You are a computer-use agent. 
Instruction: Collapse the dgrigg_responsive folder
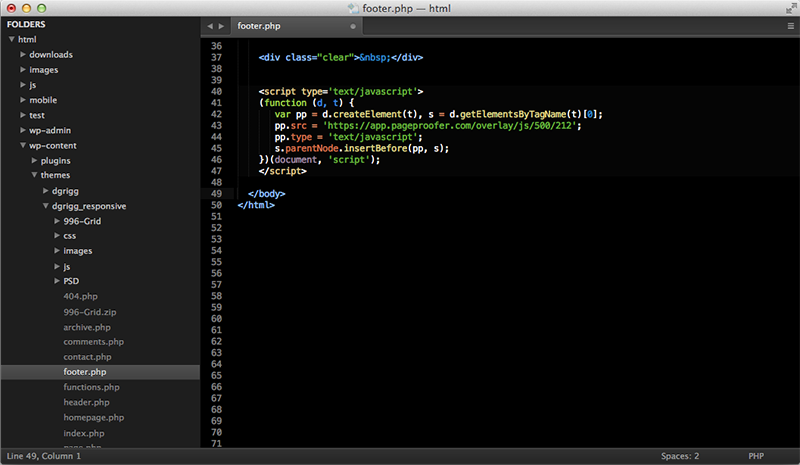[46, 206]
